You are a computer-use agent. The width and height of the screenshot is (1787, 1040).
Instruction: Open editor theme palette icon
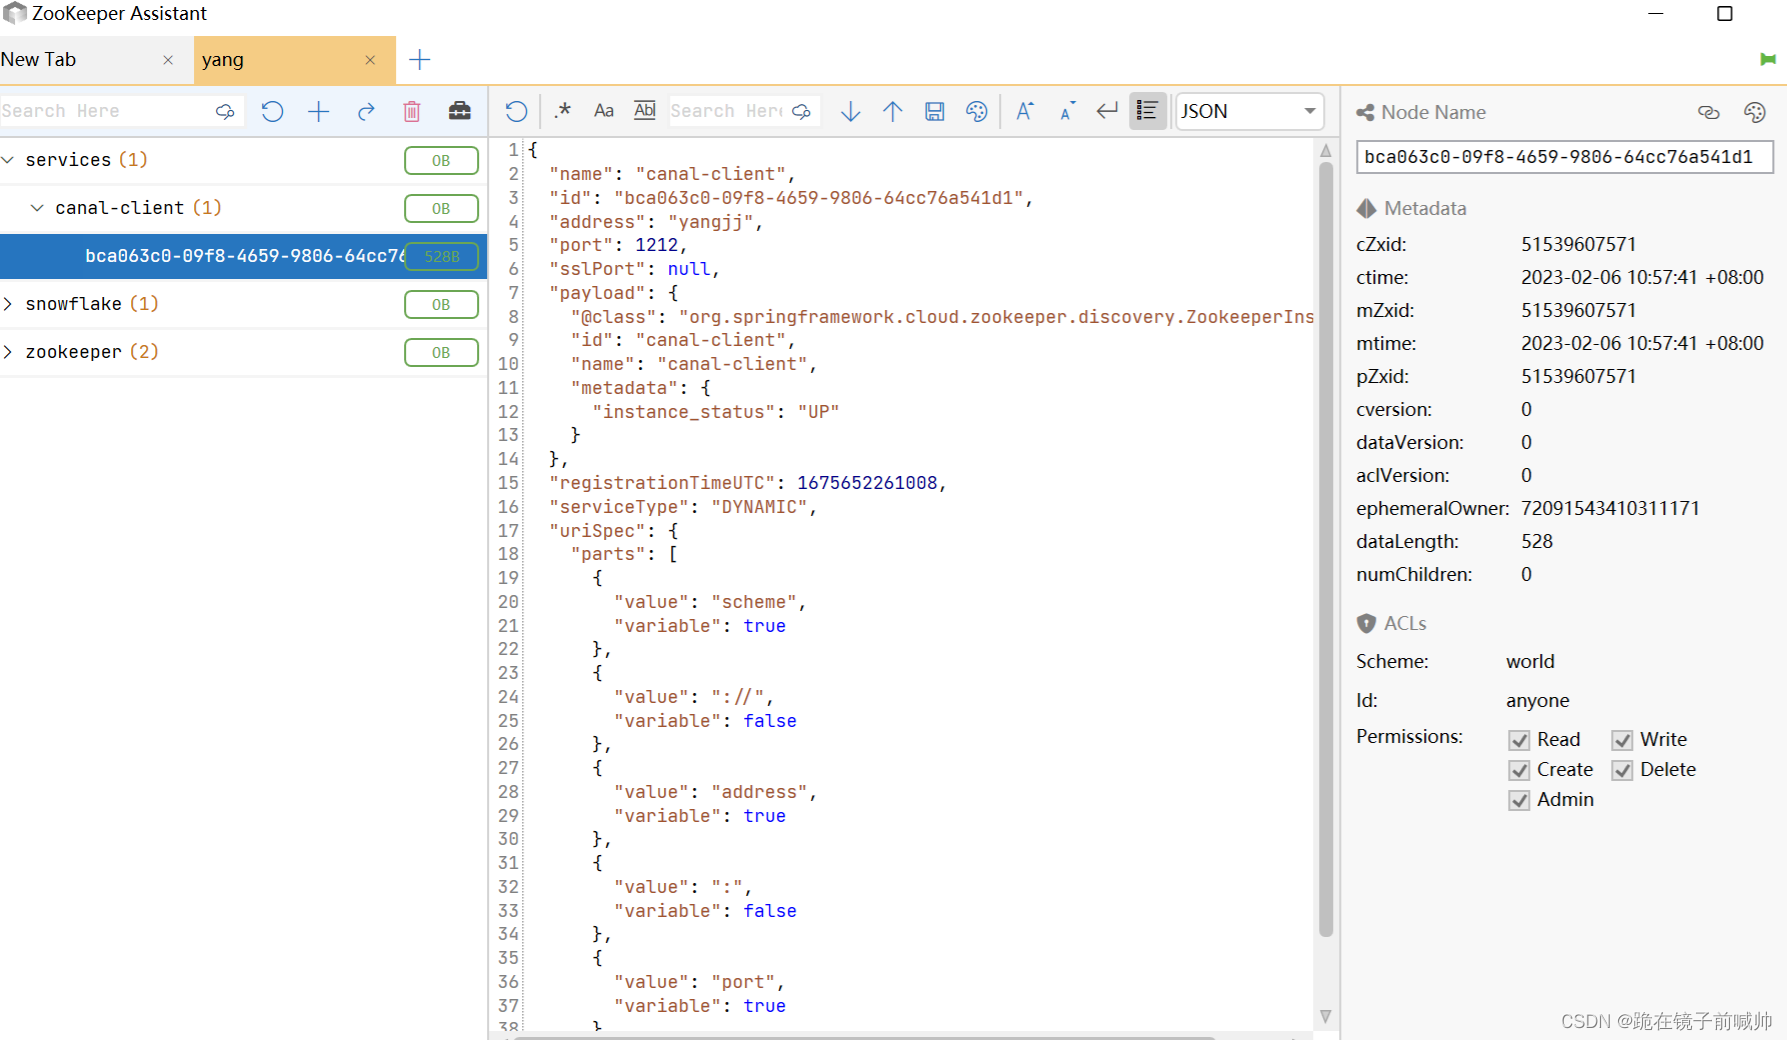(977, 111)
